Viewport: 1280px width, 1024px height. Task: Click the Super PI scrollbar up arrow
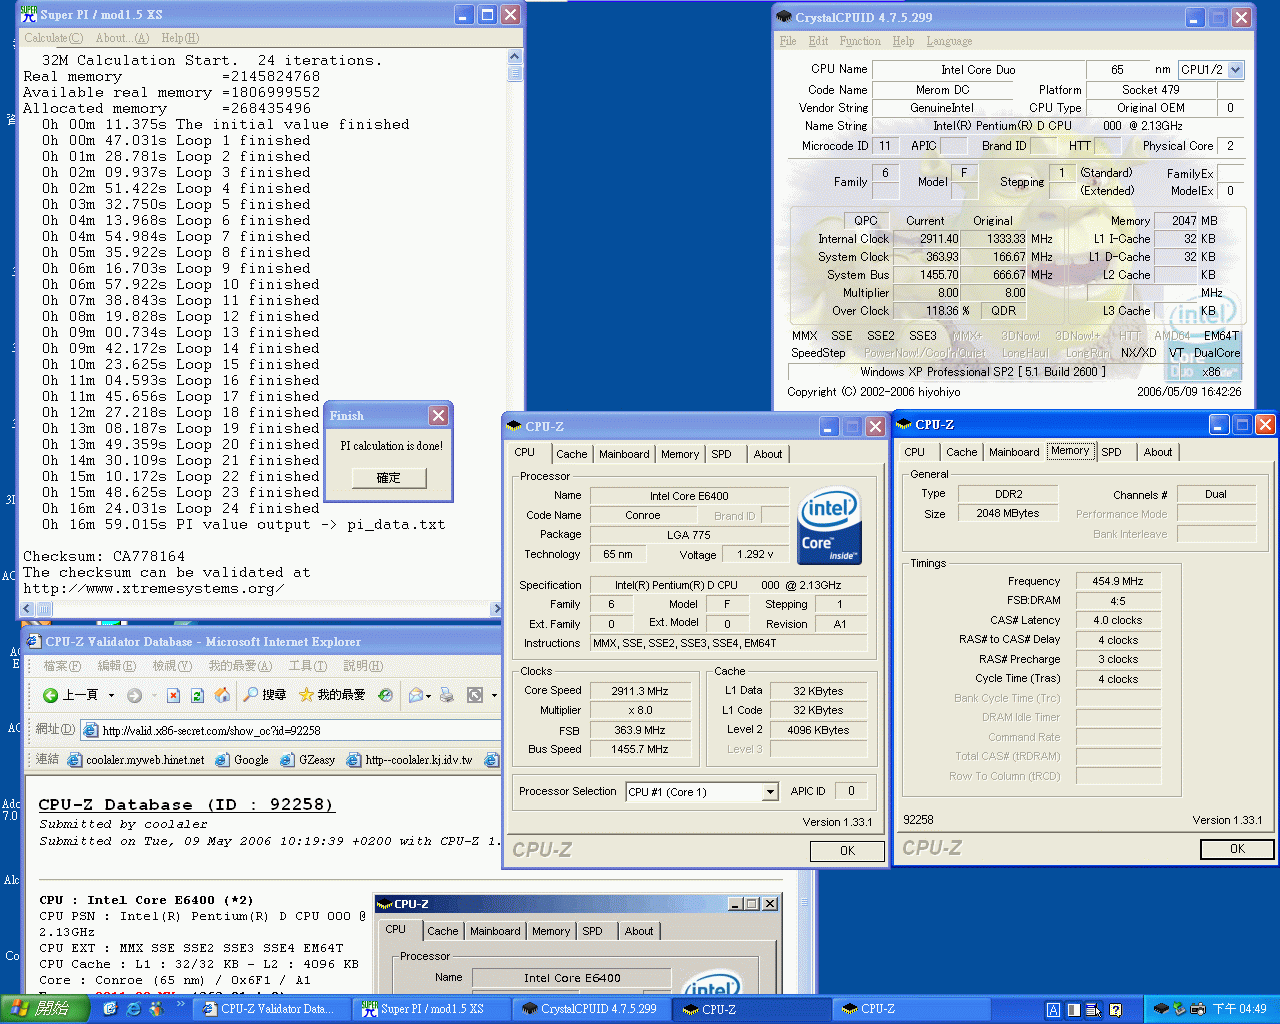point(515,58)
